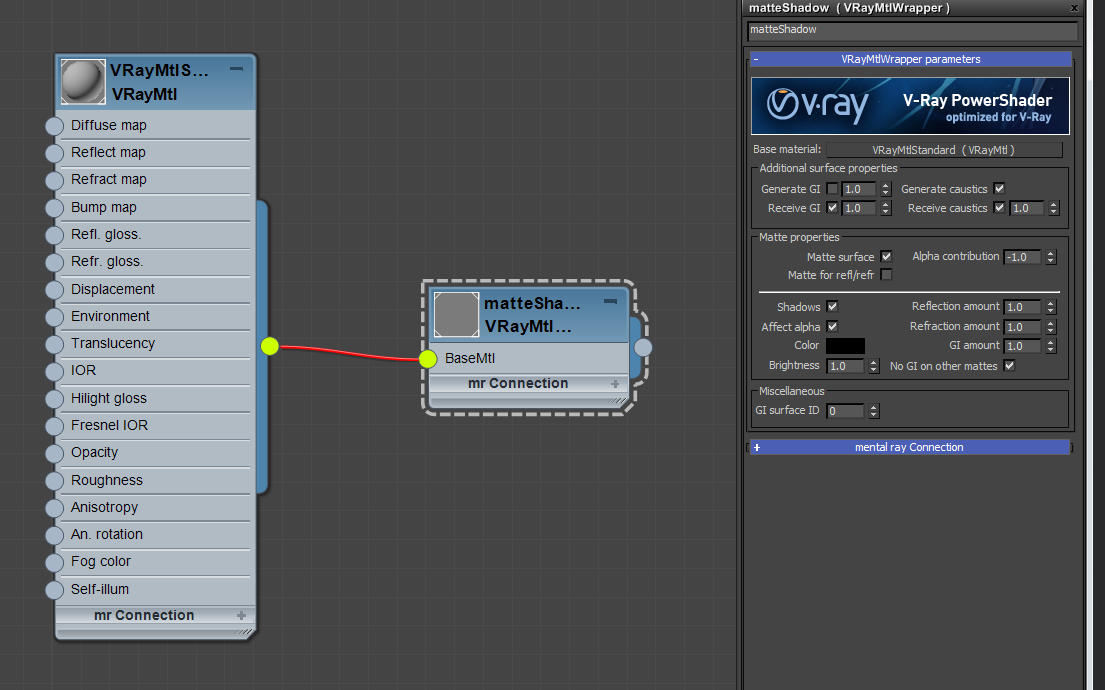Click the Receive caustics spinner arrows
Screen dimensions: 1105x690
1054,209
